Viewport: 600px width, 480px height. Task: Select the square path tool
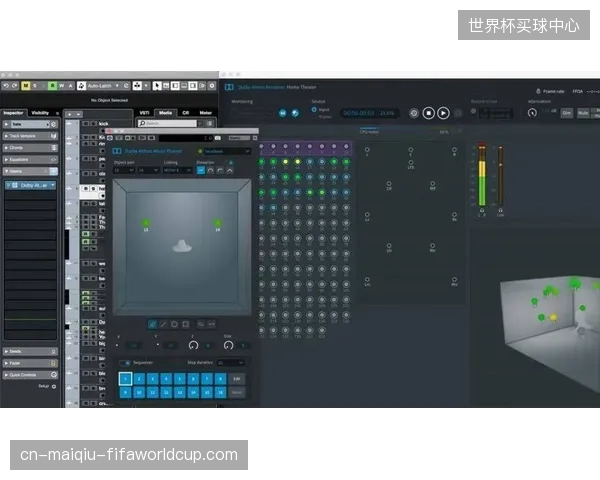tap(186, 324)
